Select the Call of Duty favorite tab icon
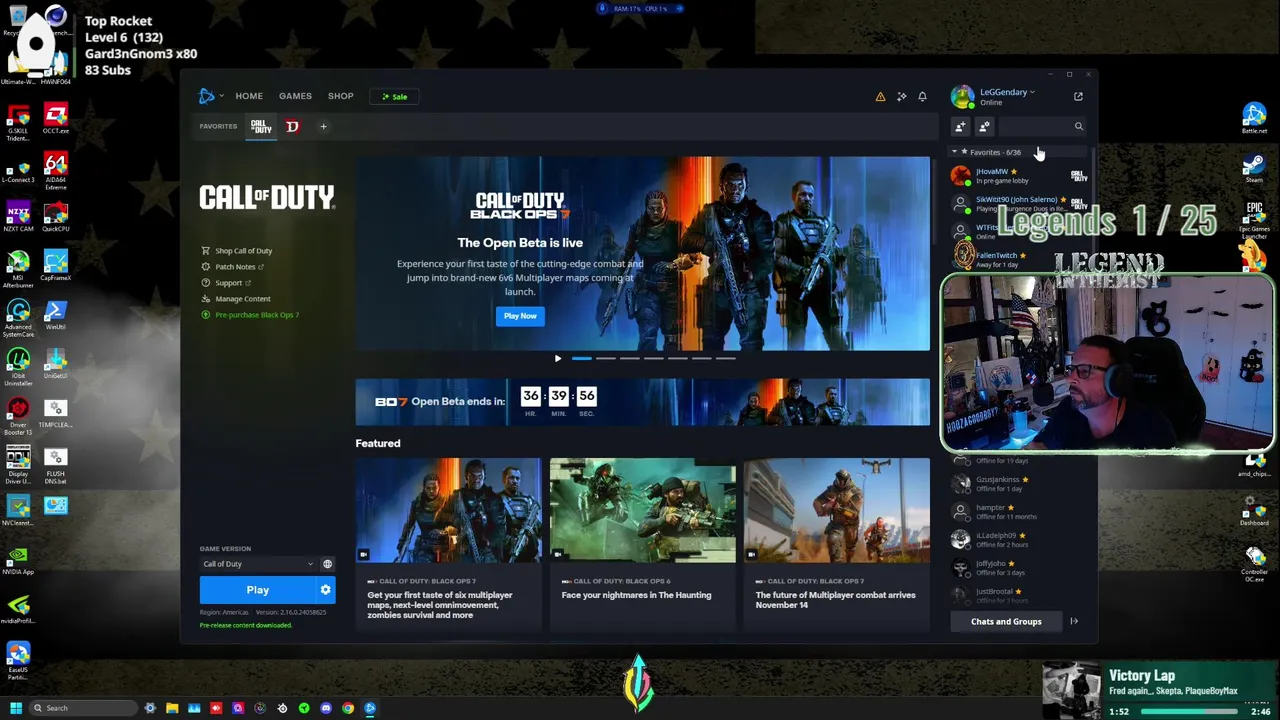The image size is (1280, 720). 260,126
